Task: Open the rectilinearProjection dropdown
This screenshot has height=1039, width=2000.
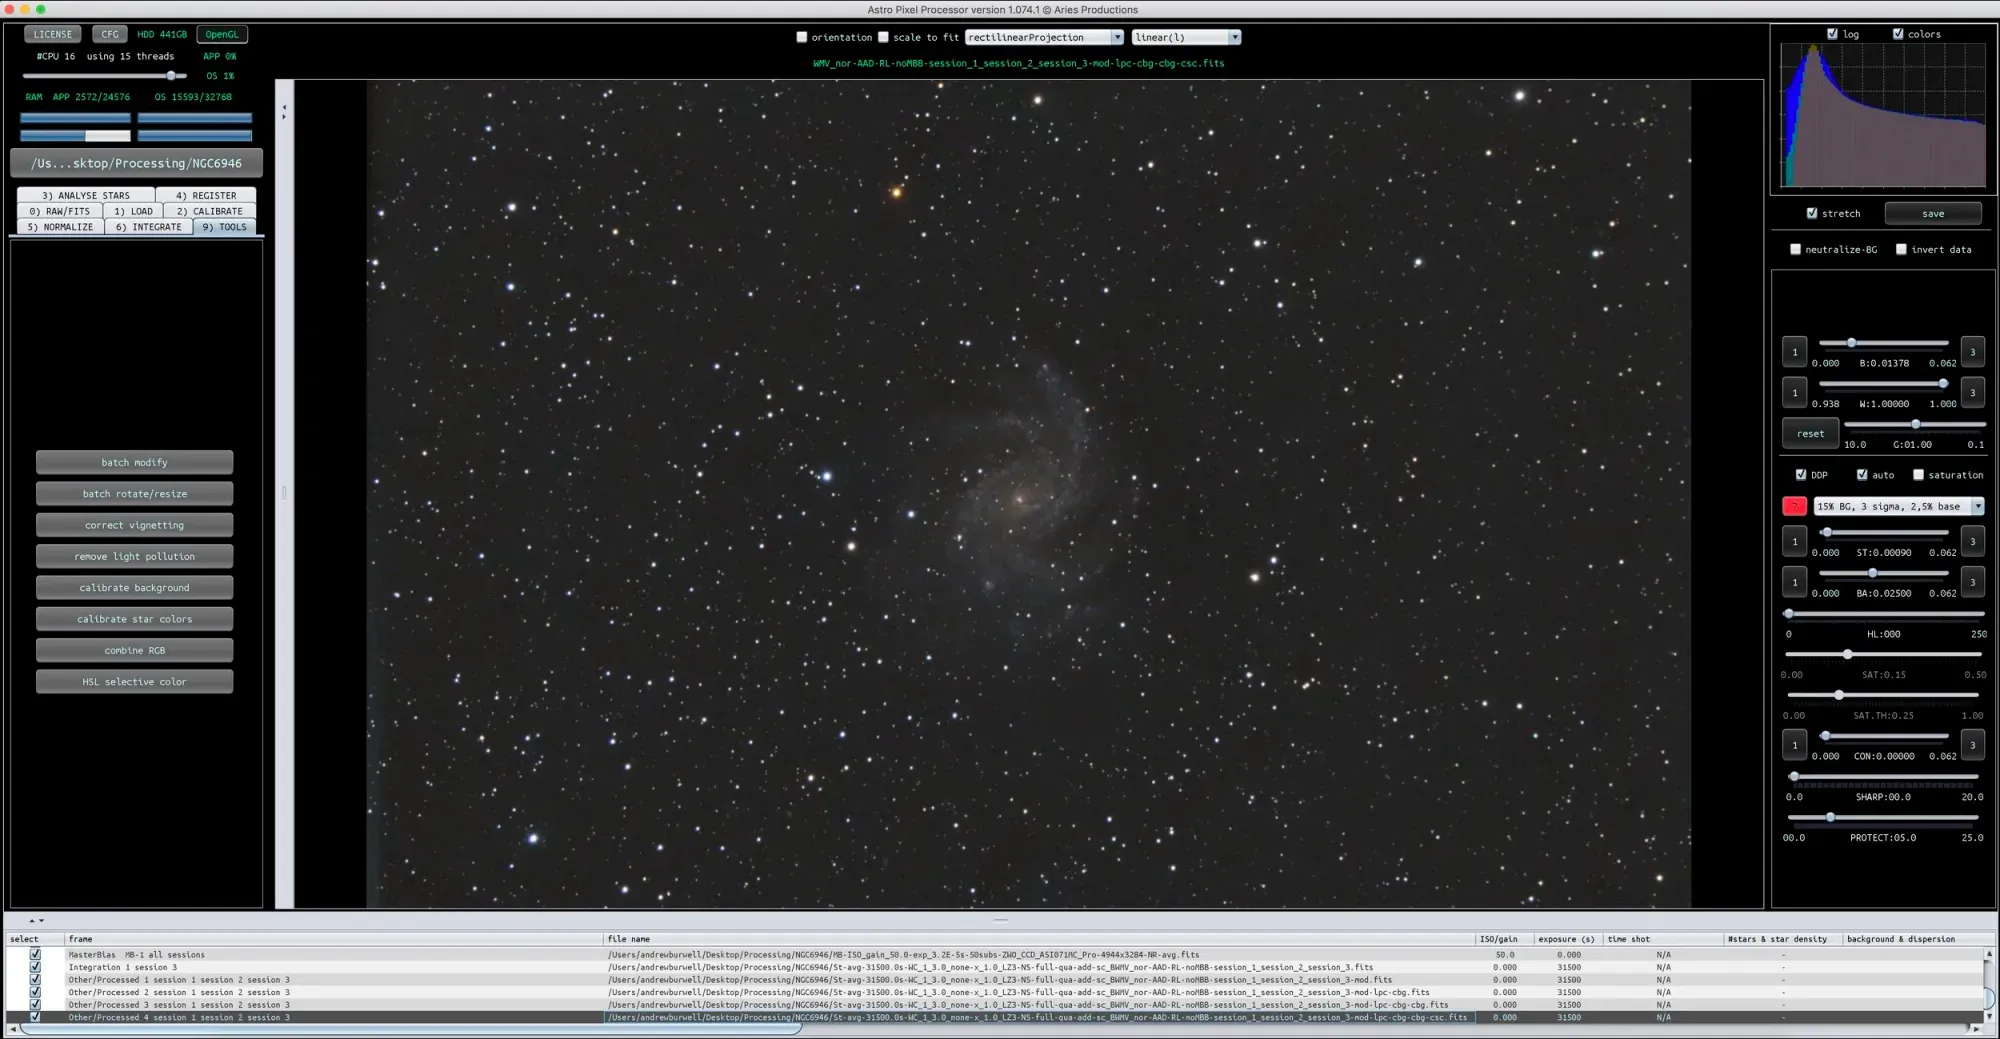Action: [1044, 38]
